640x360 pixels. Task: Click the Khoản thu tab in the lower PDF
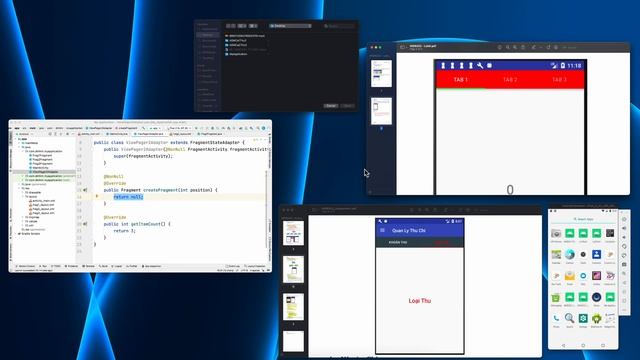[x=398, y=242]
